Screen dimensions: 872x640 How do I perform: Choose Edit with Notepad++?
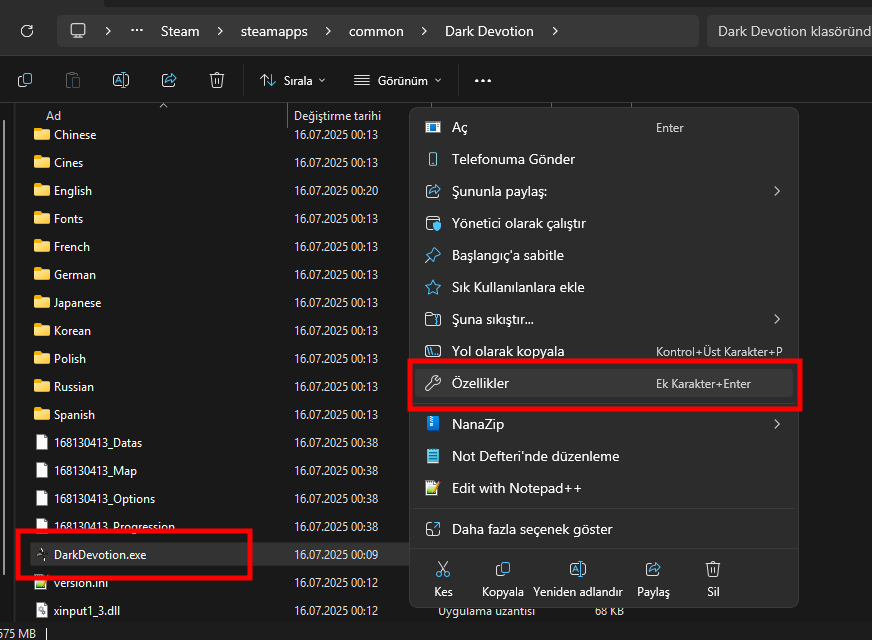click(x=604, y=488)
